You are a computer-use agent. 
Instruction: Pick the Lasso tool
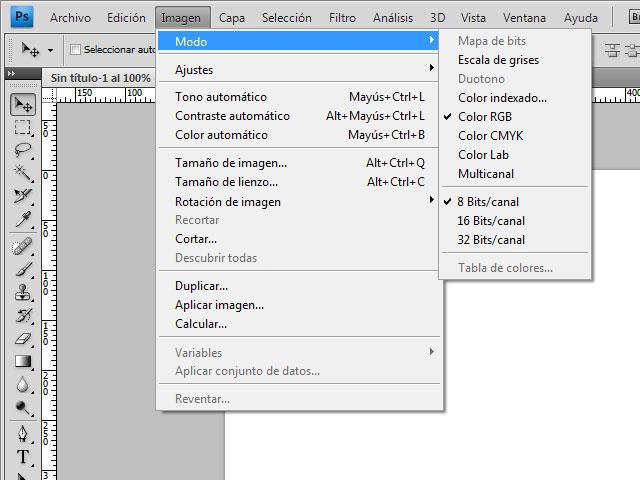[23, 151]
